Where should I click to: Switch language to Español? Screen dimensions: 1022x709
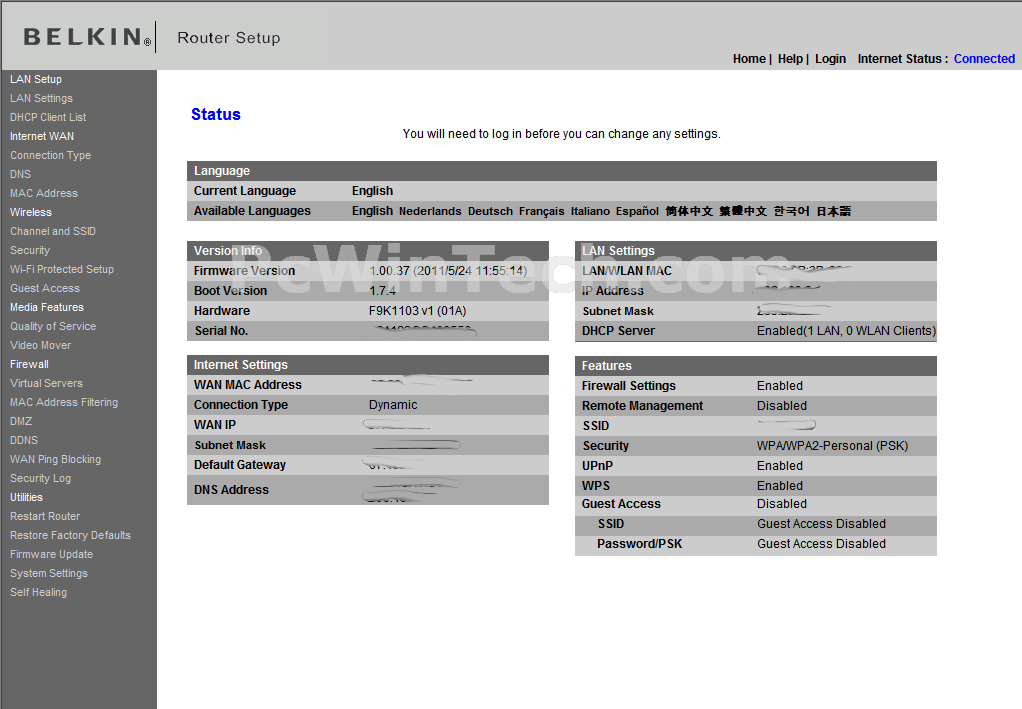tap(637, 211)
